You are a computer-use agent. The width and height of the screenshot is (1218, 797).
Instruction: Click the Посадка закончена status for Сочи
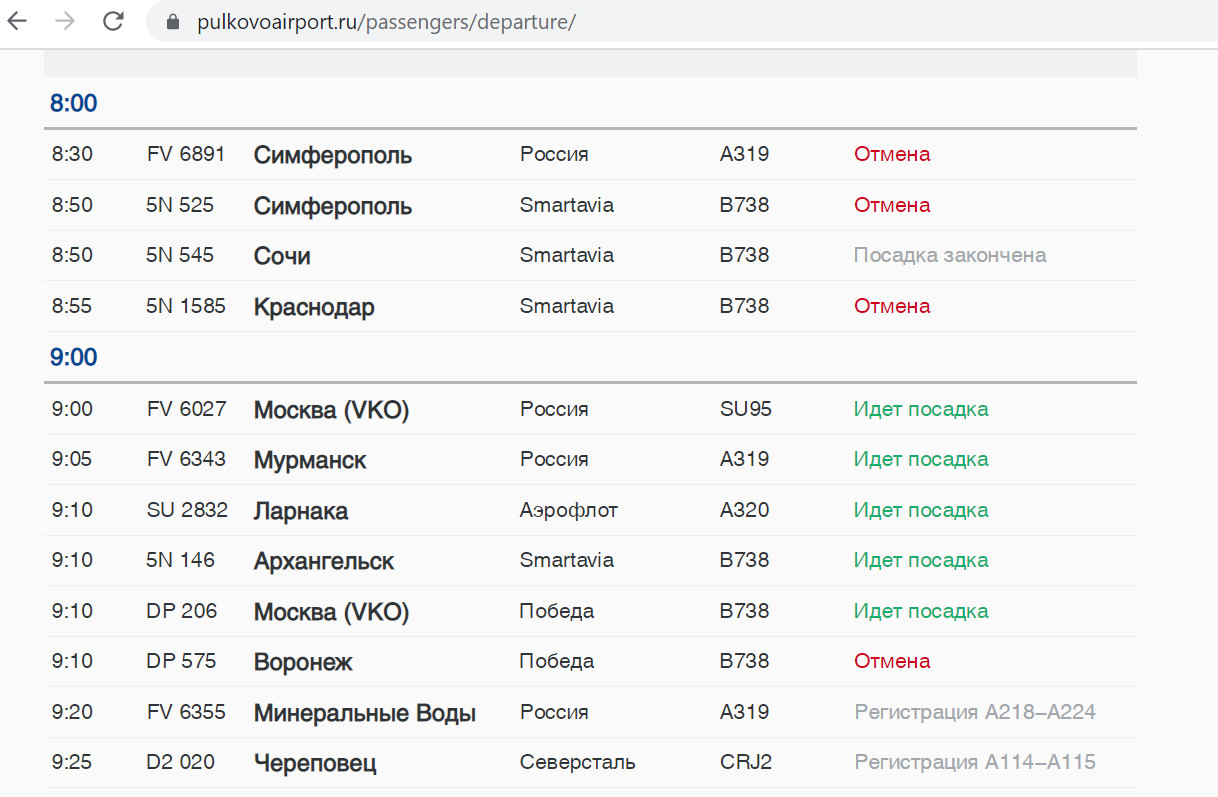tap(950, 255)
